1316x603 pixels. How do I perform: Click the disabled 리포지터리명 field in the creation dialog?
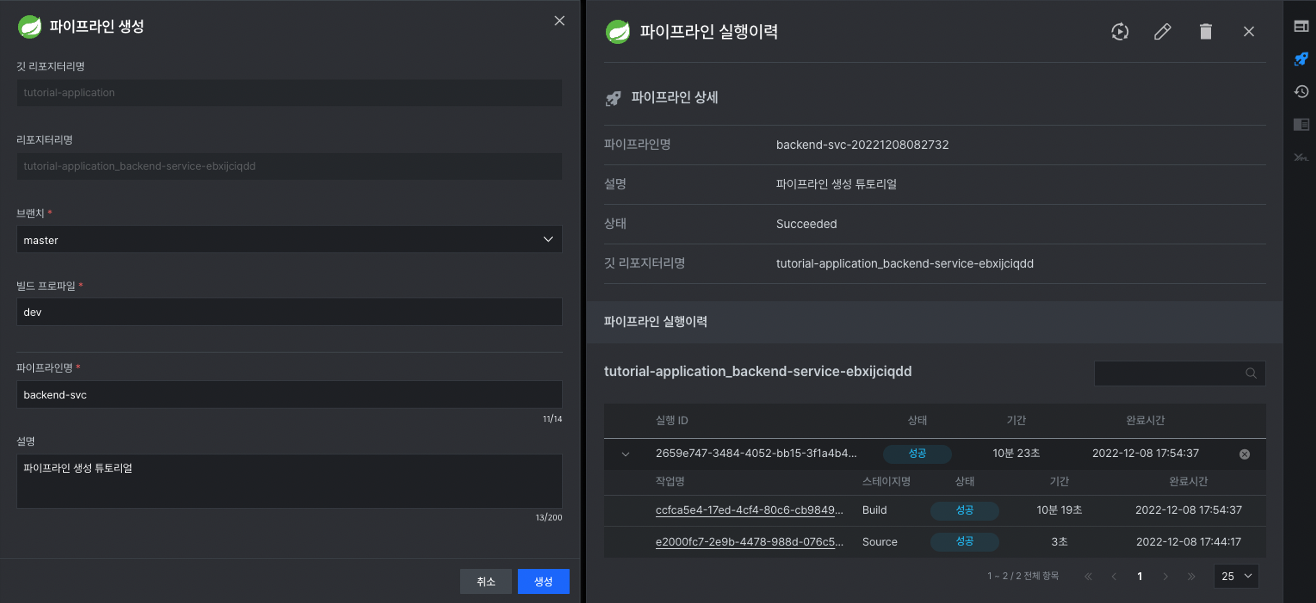coord(290,166)
